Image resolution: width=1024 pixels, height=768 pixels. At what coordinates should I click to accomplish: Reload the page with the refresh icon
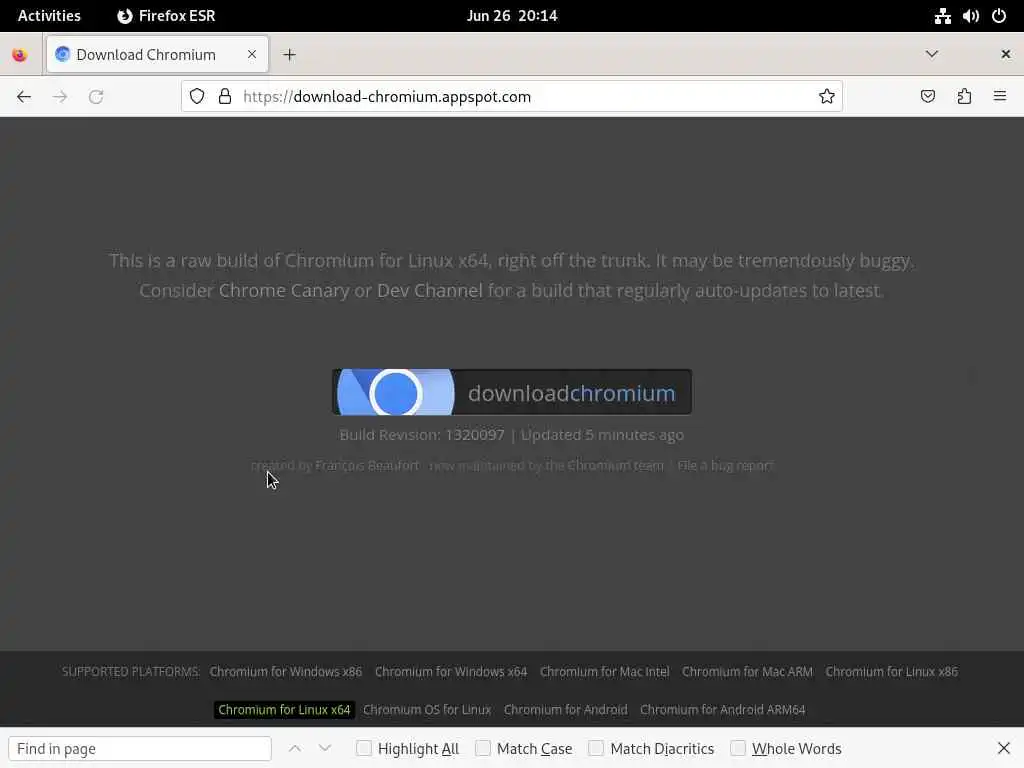pyautogui.click(x=96, y=97)
